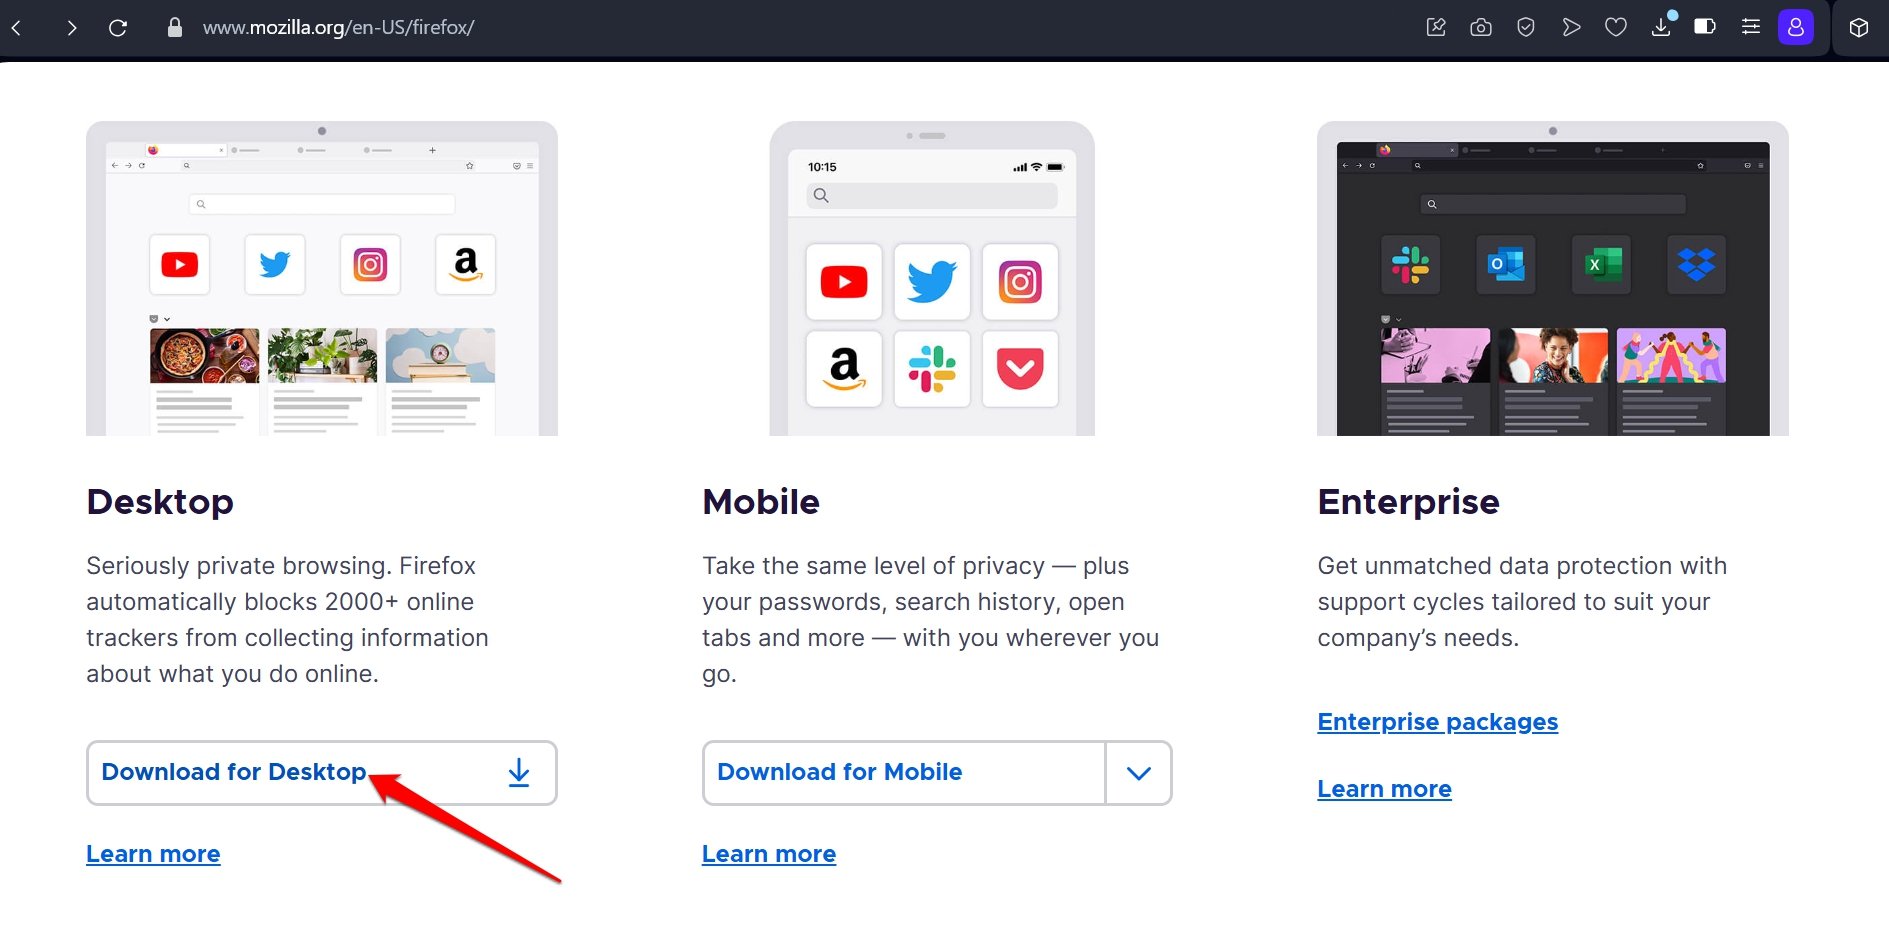Click the send (paper plane) toolbar icon
This screenshot has height=935, width=1889.
tap(1571, 28)
